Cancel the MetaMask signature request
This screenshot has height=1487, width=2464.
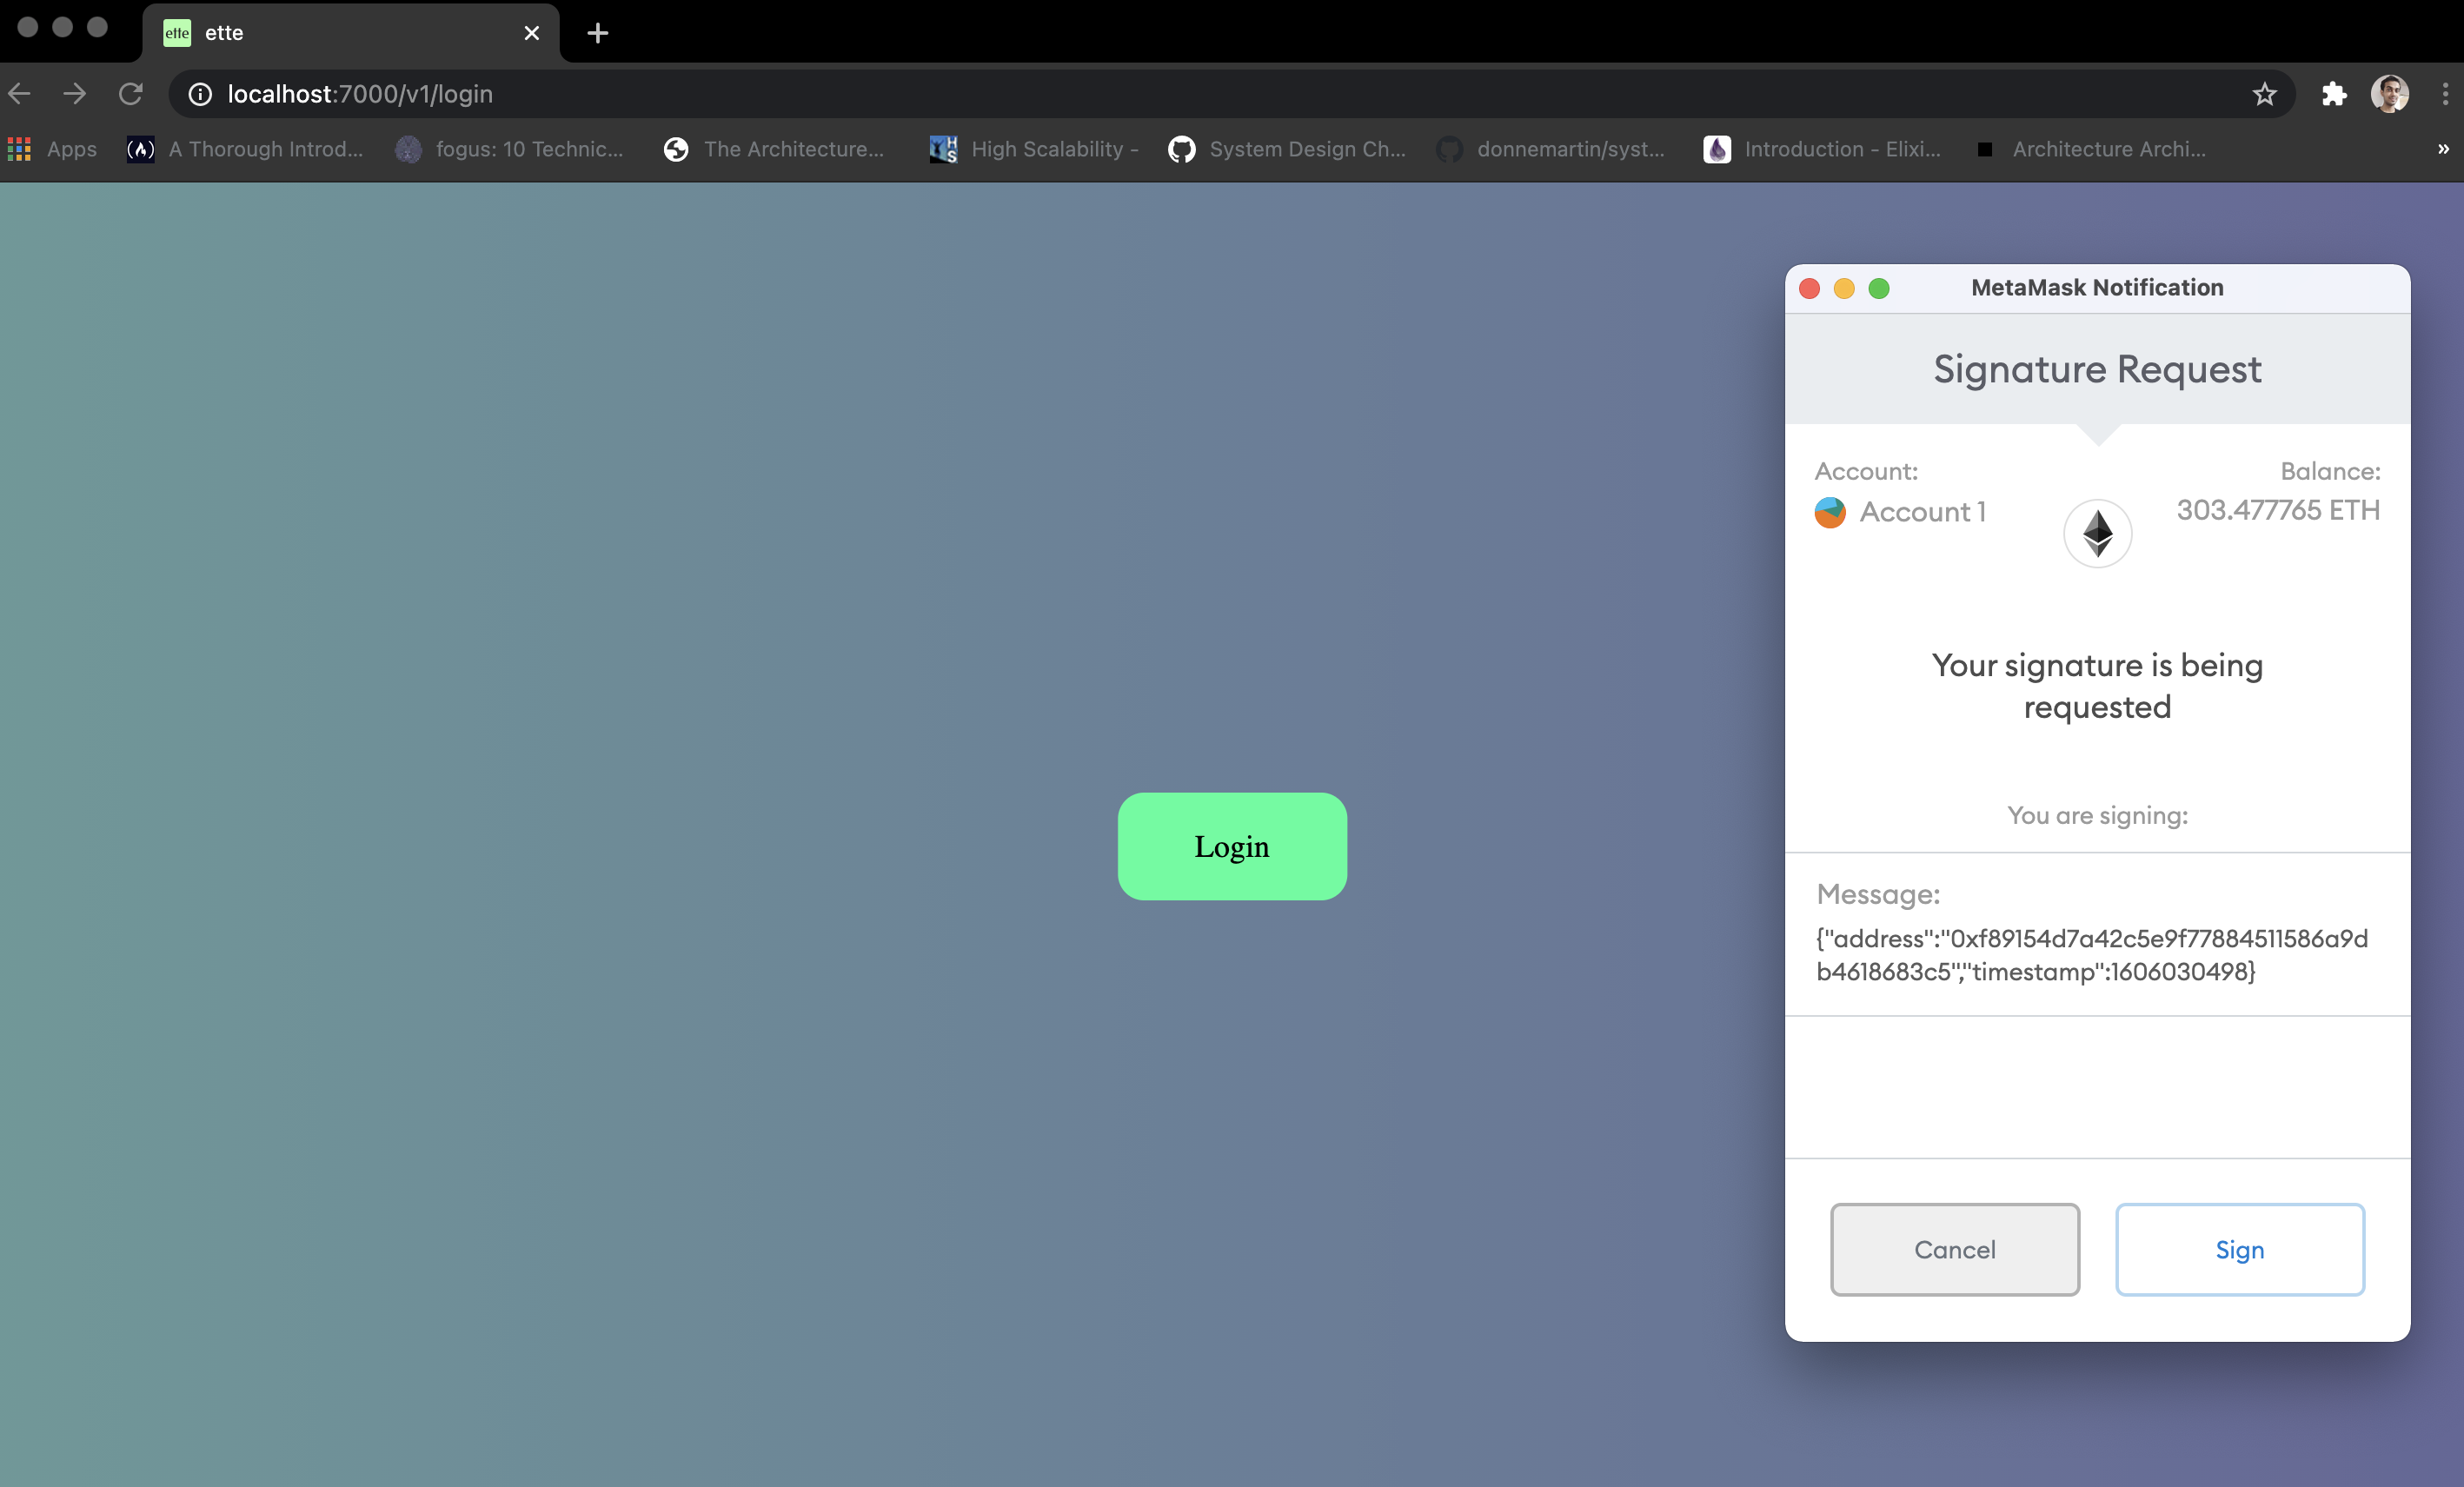1954,1249
